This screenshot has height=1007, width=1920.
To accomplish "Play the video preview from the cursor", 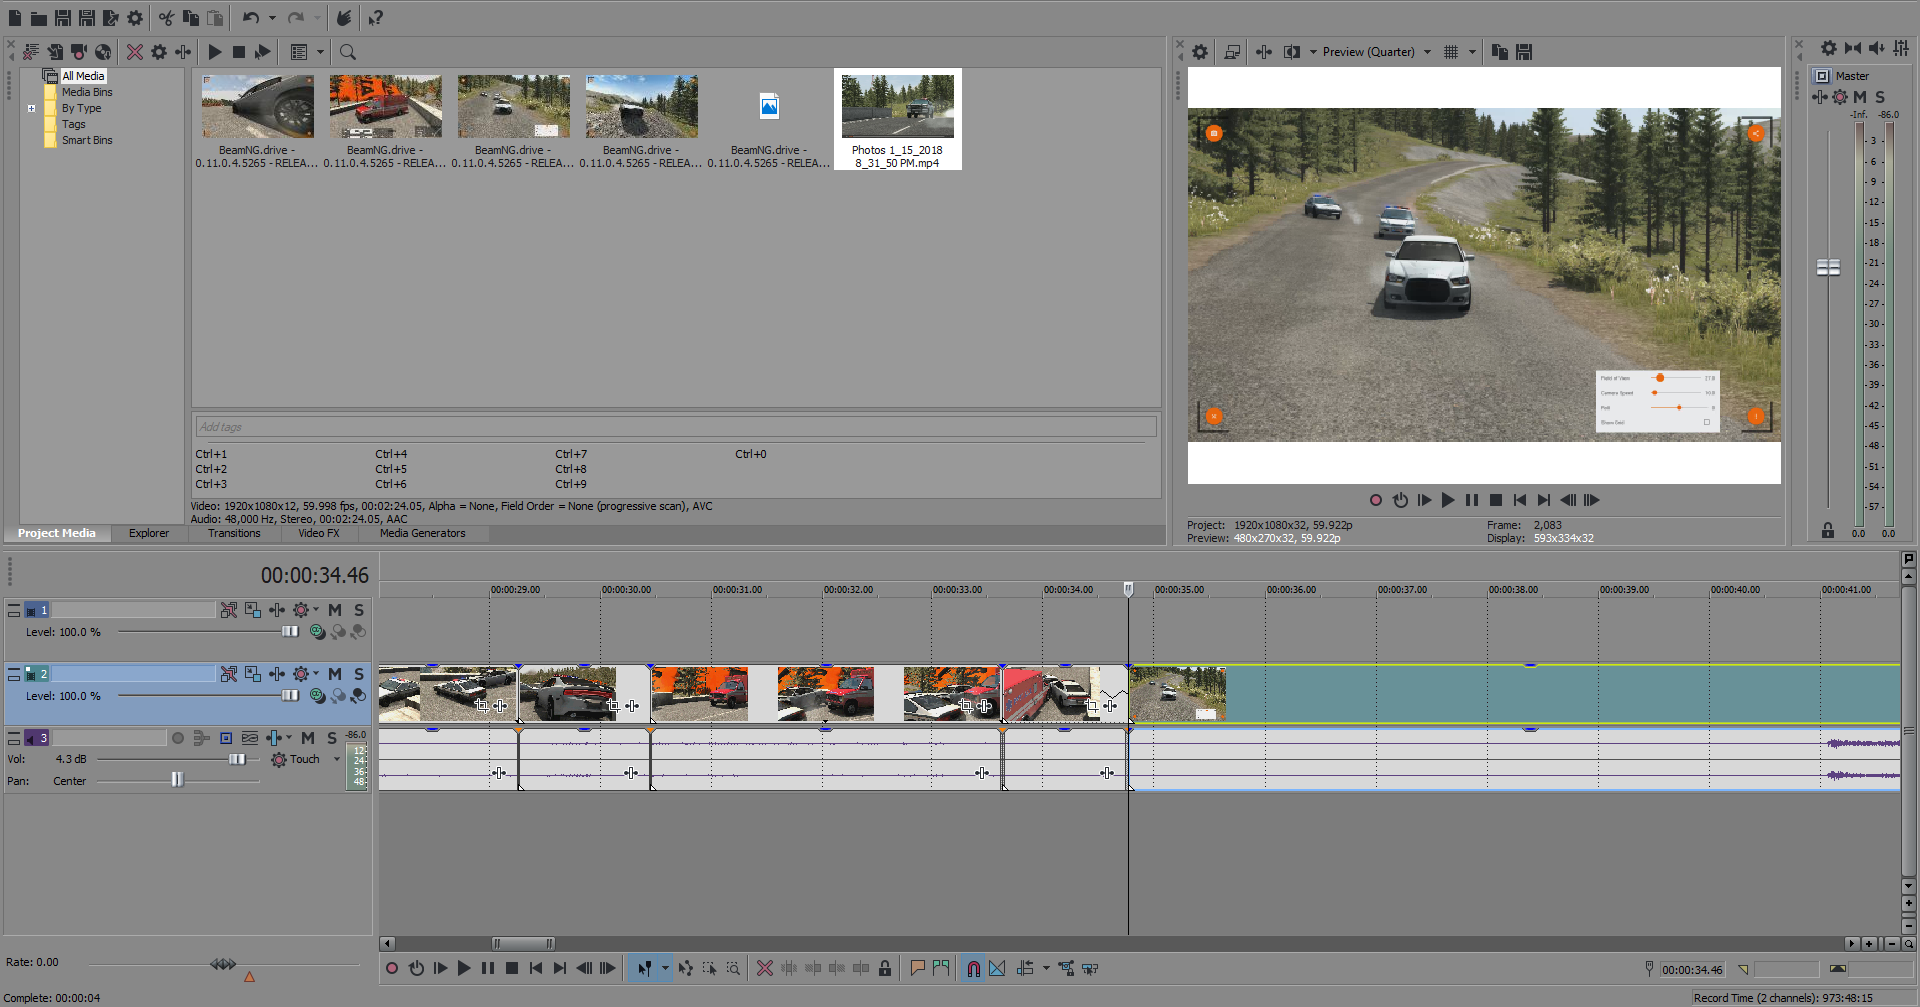I will [x=1448, y=500].
